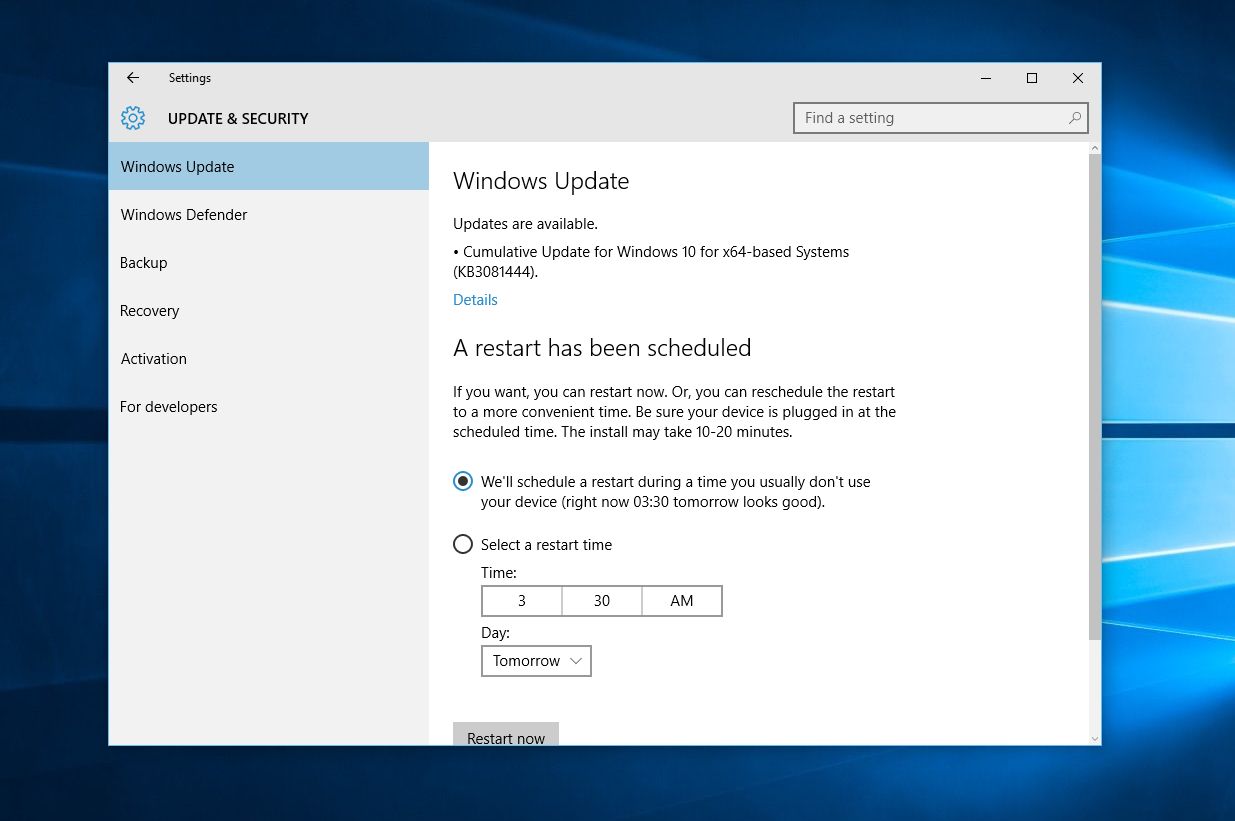Screen dimensions: 1235x821
Task: Open the Windows Update section
Action: tap(268, 167)
